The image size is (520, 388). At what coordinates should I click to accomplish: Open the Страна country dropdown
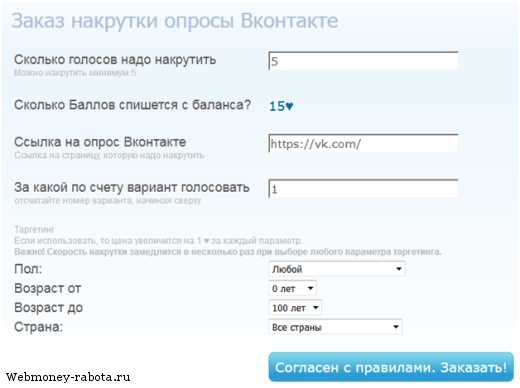(x=335, y=327)
